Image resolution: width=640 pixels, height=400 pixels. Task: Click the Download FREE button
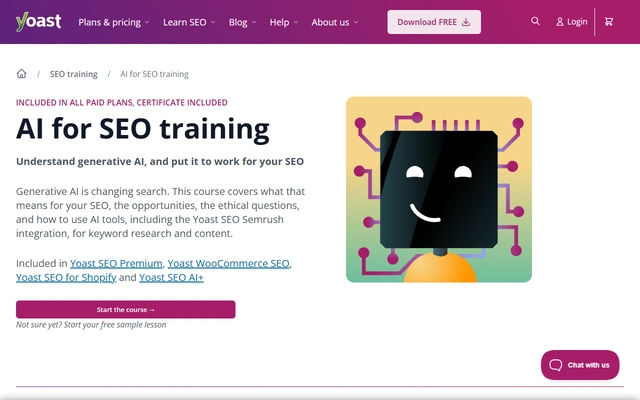pyautogui.click(x=434, y=22)
